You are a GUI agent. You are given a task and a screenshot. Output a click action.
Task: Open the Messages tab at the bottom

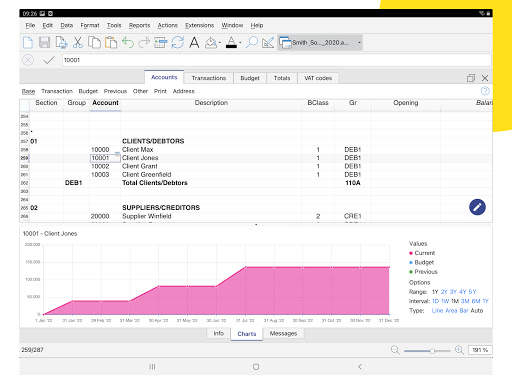283,333
